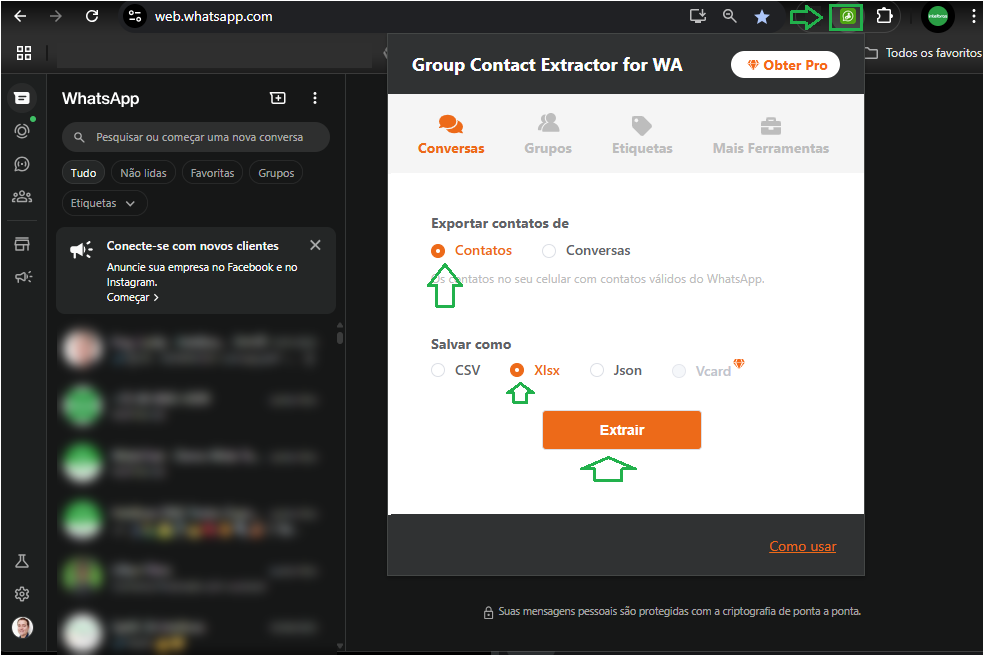Select the Contatos radio button
The width and height of the screenshot is (987, 657).
point(438,251)
